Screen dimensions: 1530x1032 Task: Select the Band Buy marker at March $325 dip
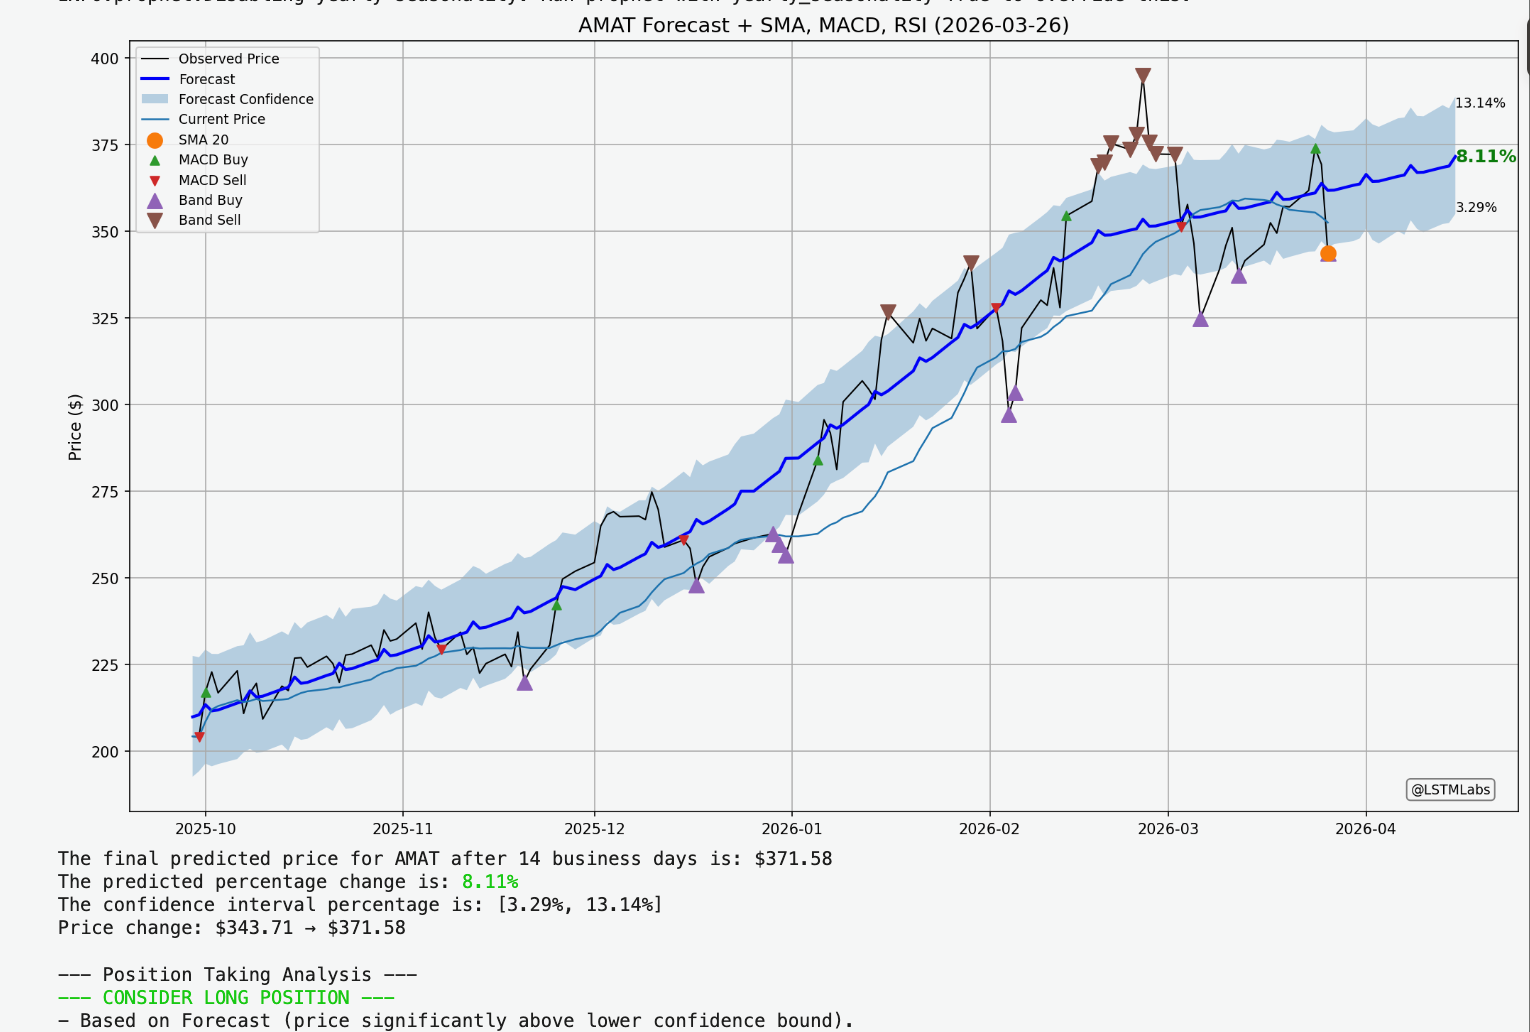tap(1201, 319)
